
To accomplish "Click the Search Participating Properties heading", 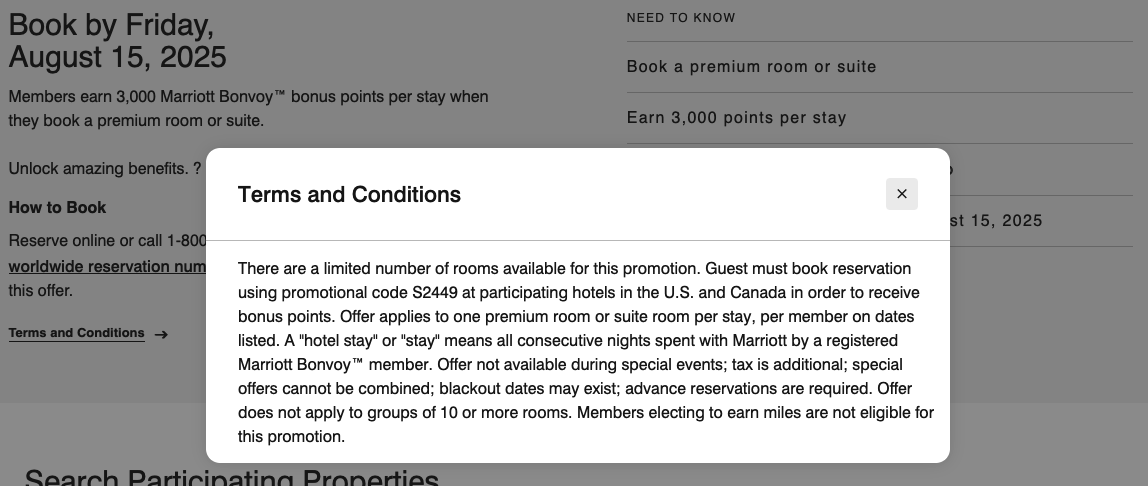I will [231, 477].
